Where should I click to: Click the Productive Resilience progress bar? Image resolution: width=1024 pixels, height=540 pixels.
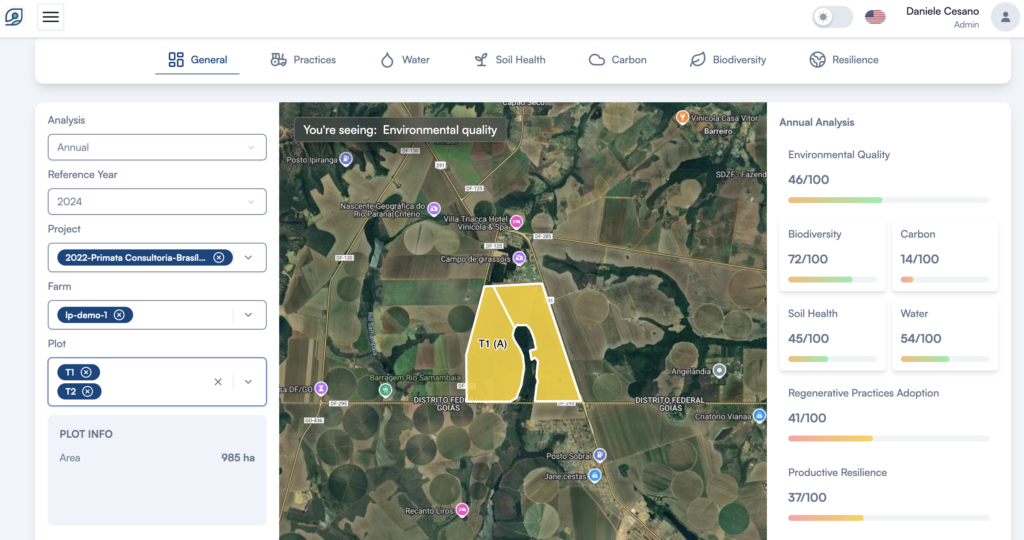coord(888,518)
